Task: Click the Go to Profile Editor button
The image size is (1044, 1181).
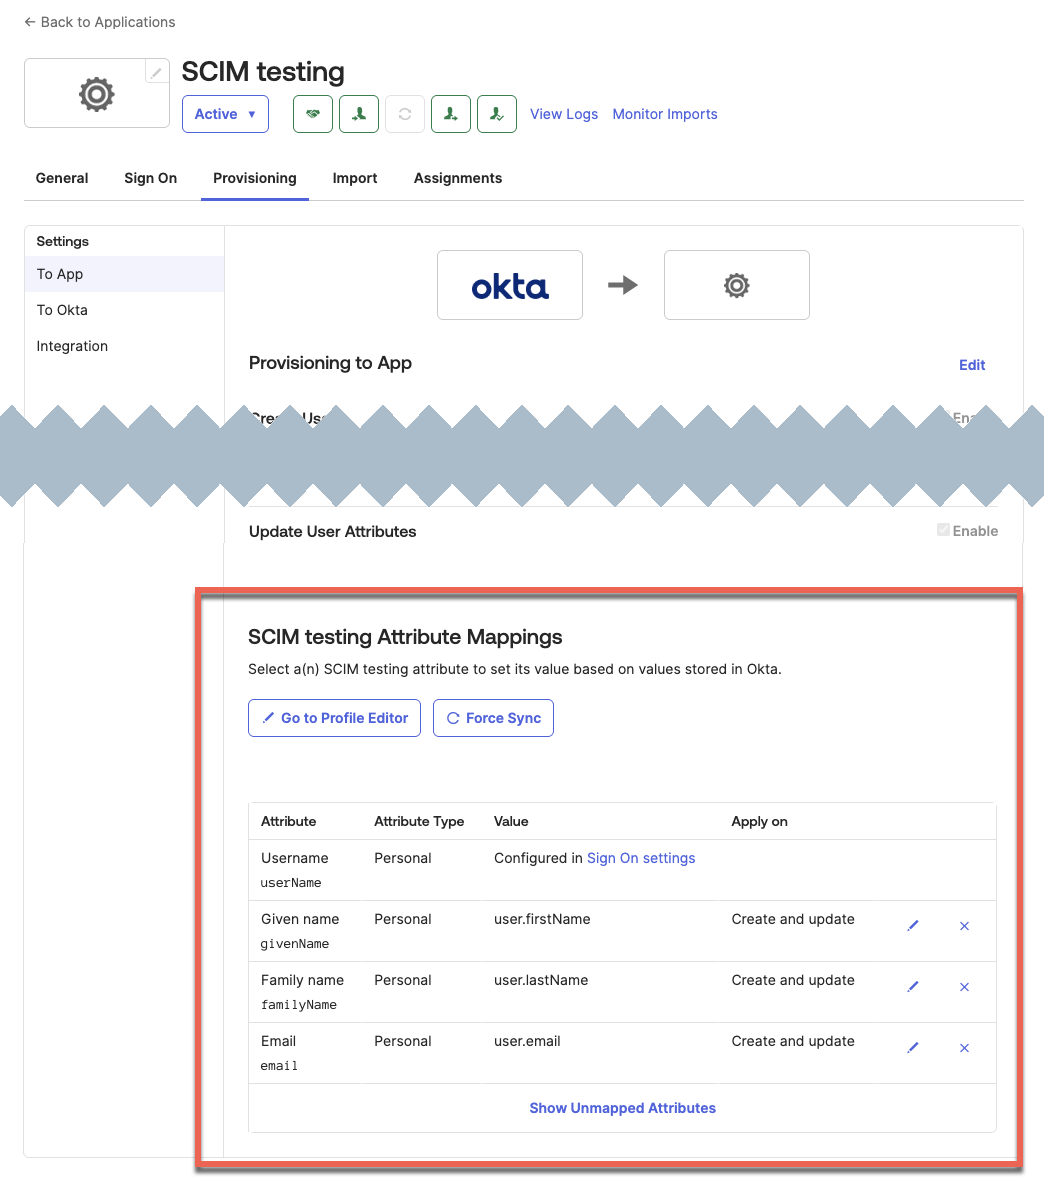Action: pos(334,718)
